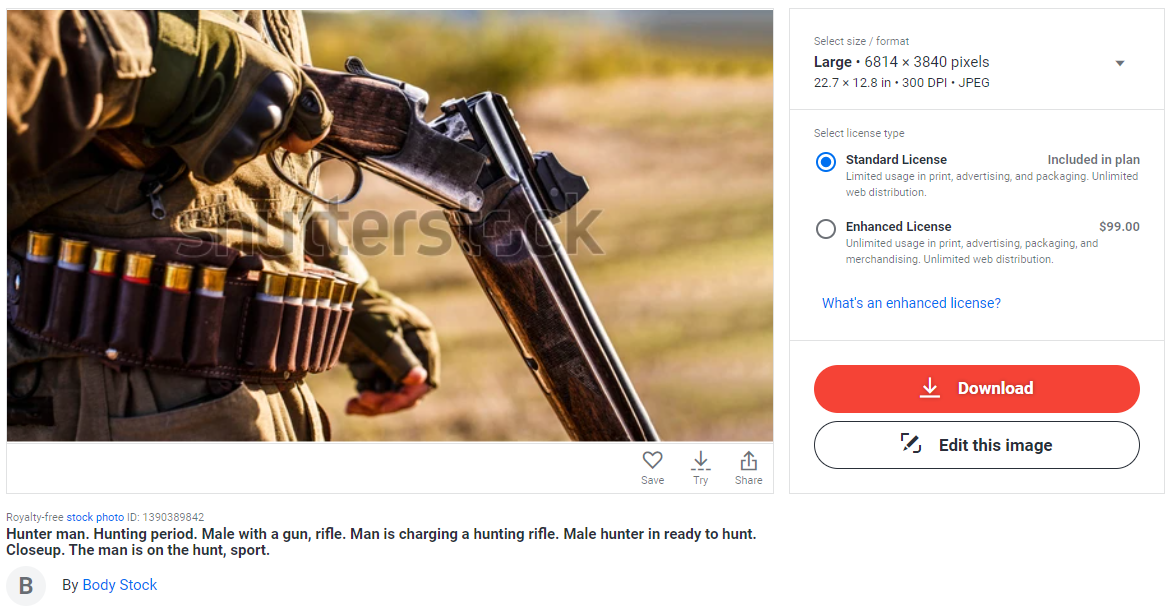Save image with the heart icon
1168x614 pixels.
pyautogui.click(x=653, y=460)
